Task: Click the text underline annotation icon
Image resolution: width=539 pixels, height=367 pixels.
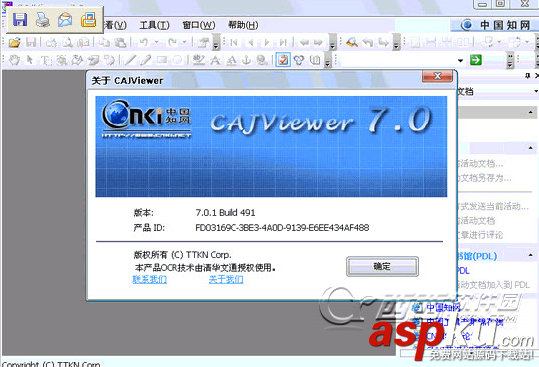Action: tap(231, 60)
